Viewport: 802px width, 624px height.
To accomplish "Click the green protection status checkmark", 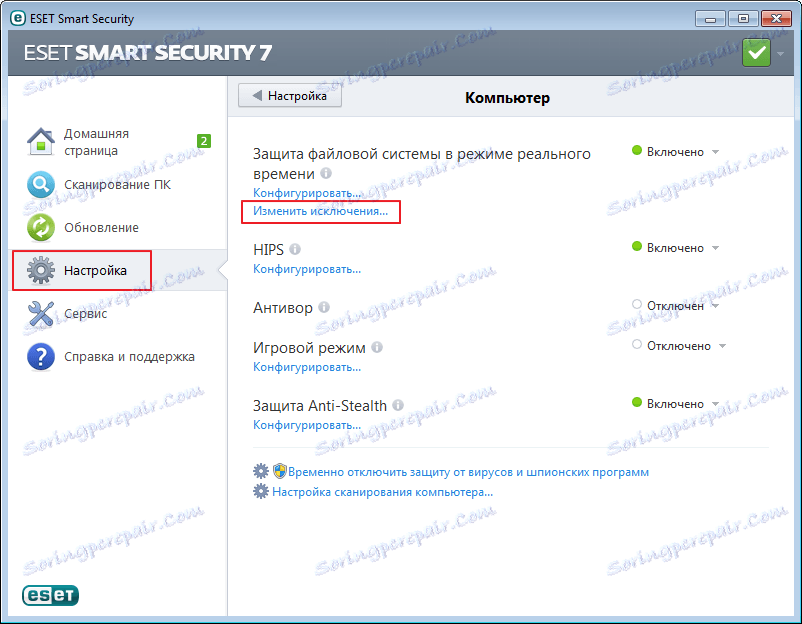I will point(756,52).
